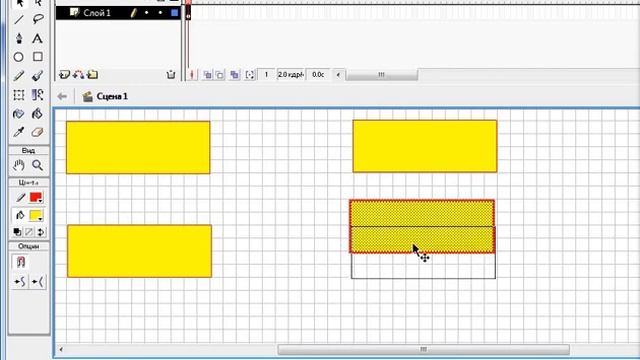Reset colors to black and white

coord(17,232)
